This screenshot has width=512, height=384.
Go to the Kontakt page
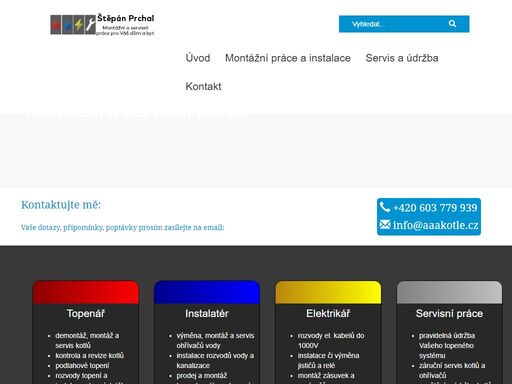(203, 86)
